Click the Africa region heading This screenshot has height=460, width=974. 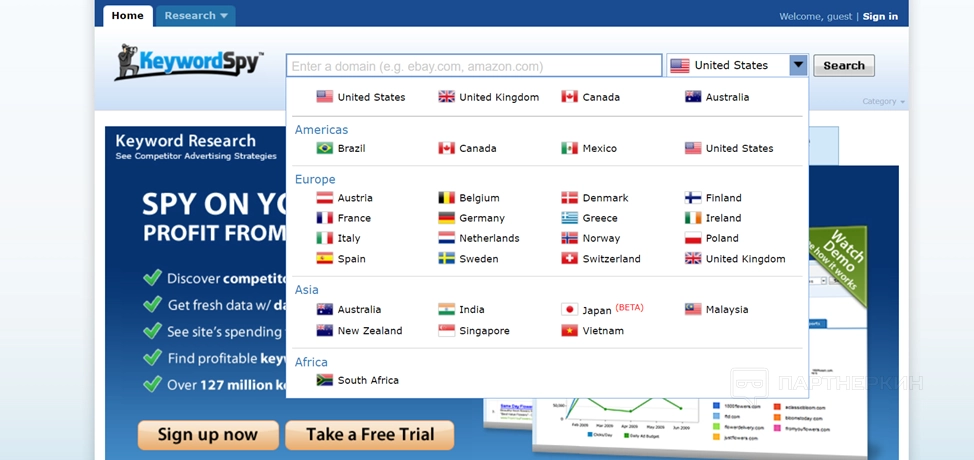(311, 362)
